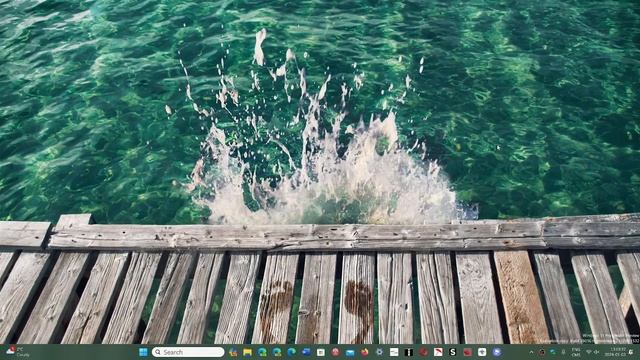Launch Firefox from the taskbar
The width and height of the screenshot is (640, 360).
tap(364, 352)
